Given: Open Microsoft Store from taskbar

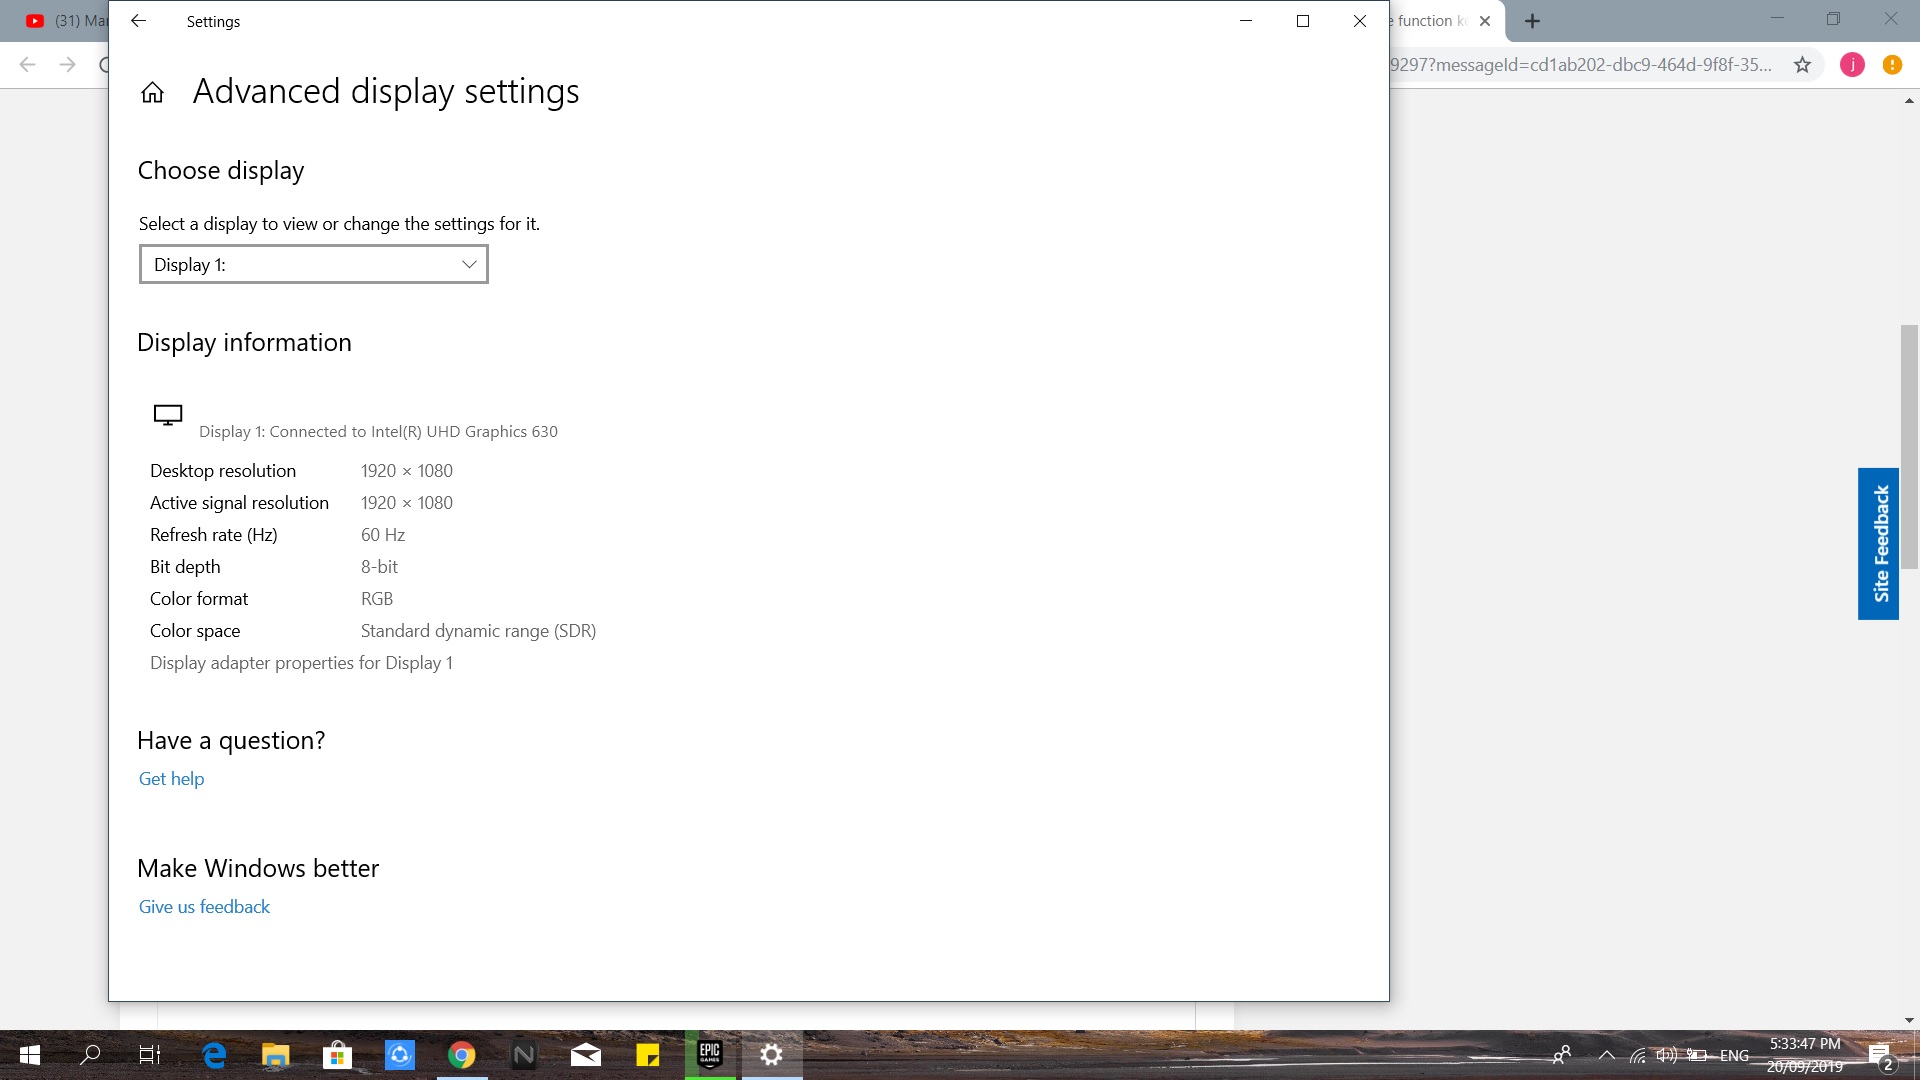Looking at the screenshot, I should coord(338,1055).
